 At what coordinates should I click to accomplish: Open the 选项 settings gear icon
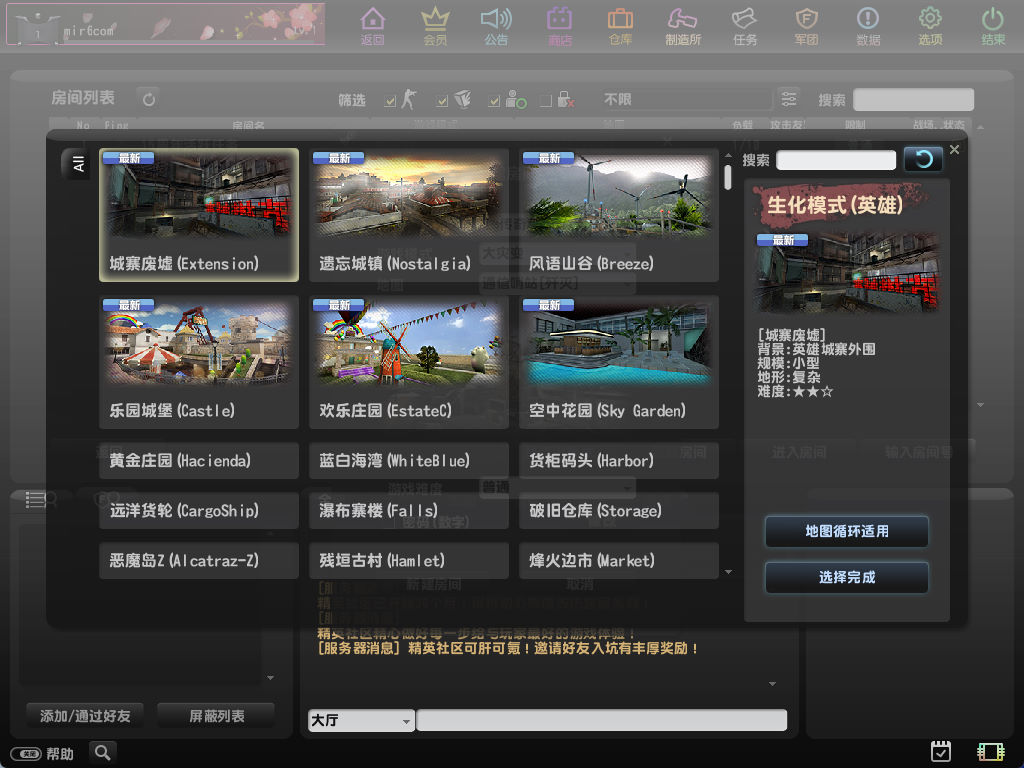point(930,26)
